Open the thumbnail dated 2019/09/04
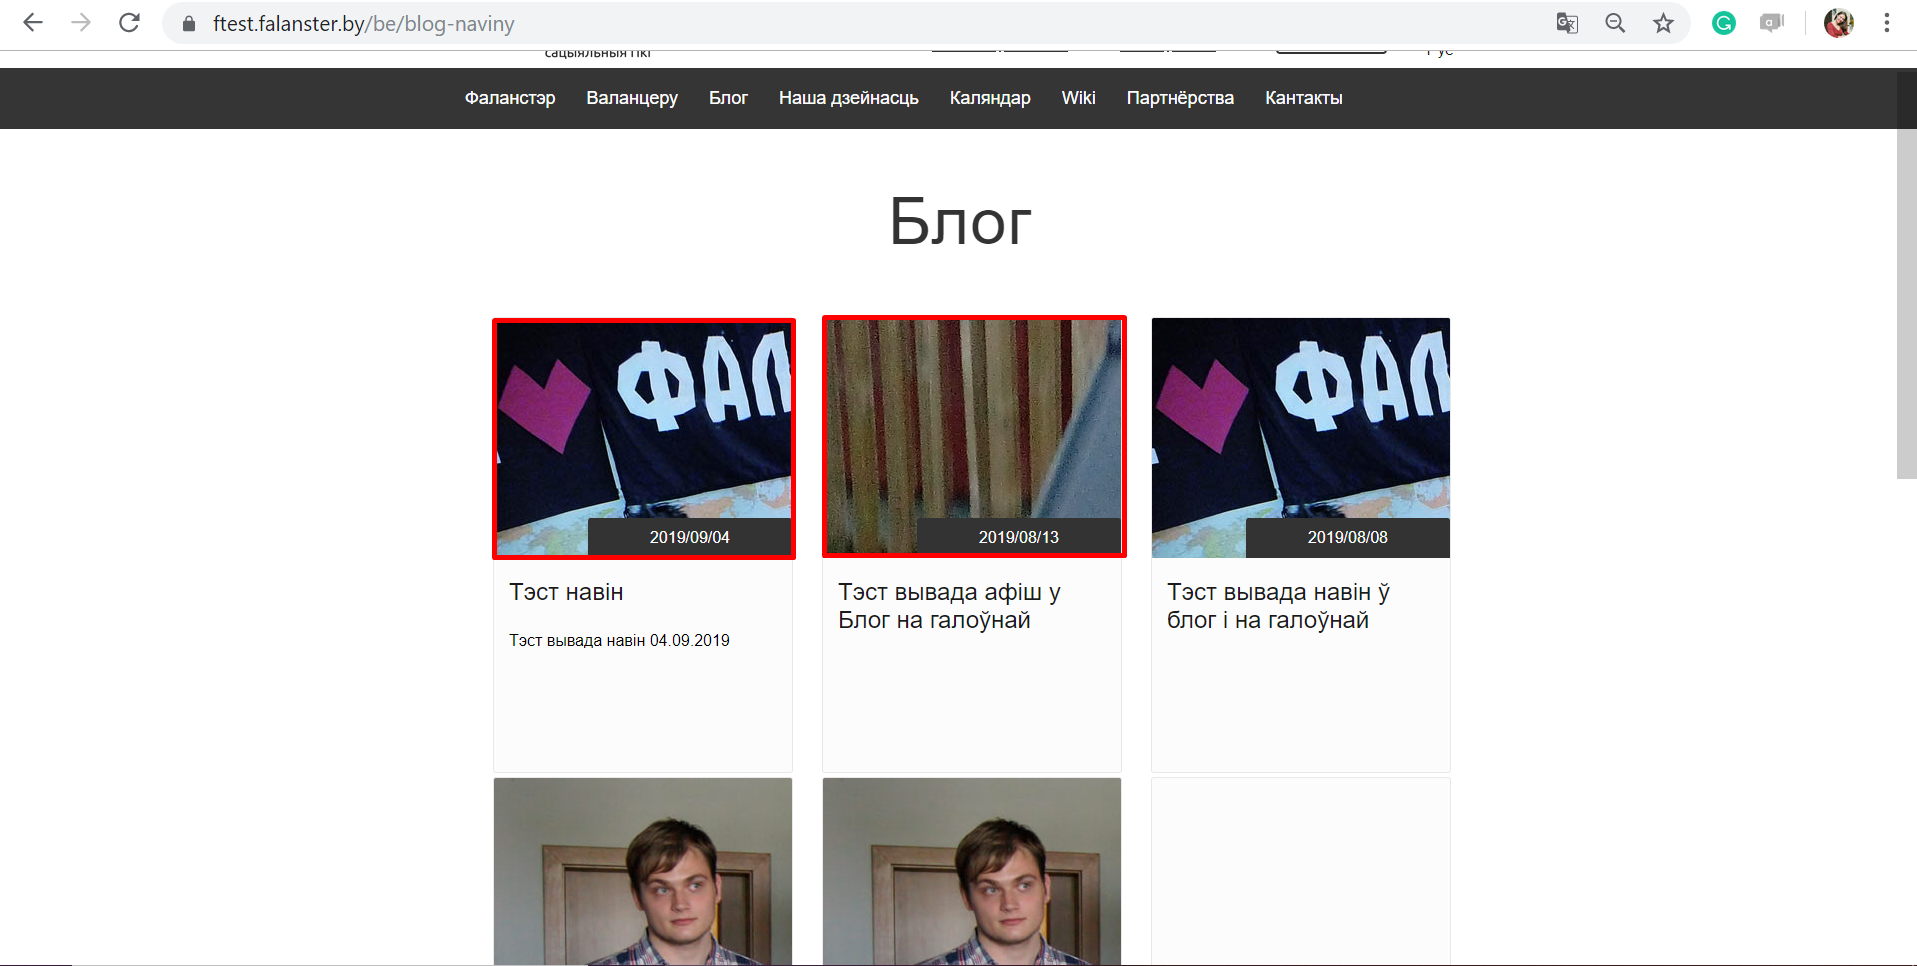The image size is (1917, 966). [x=644, y=438]
